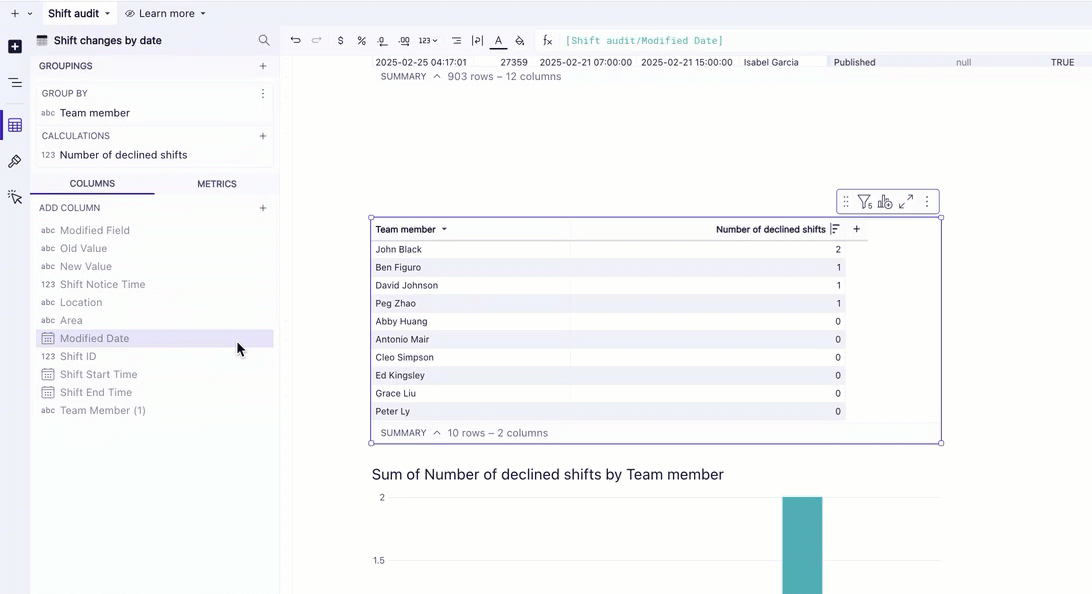Image resolution: width=1092 pixels, height=594 pixels.
Task: Grab the table element drag handle
Action: [x=845, y=202]
